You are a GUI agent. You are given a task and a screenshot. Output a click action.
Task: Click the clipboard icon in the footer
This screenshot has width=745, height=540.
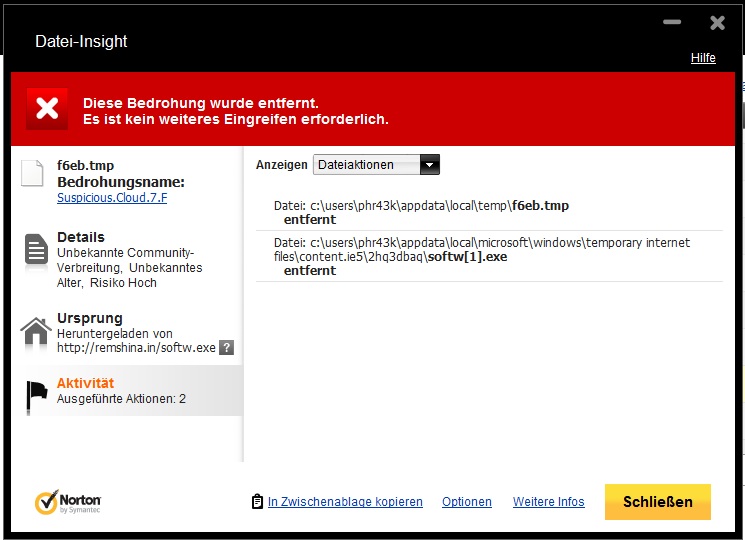point(258,502)
